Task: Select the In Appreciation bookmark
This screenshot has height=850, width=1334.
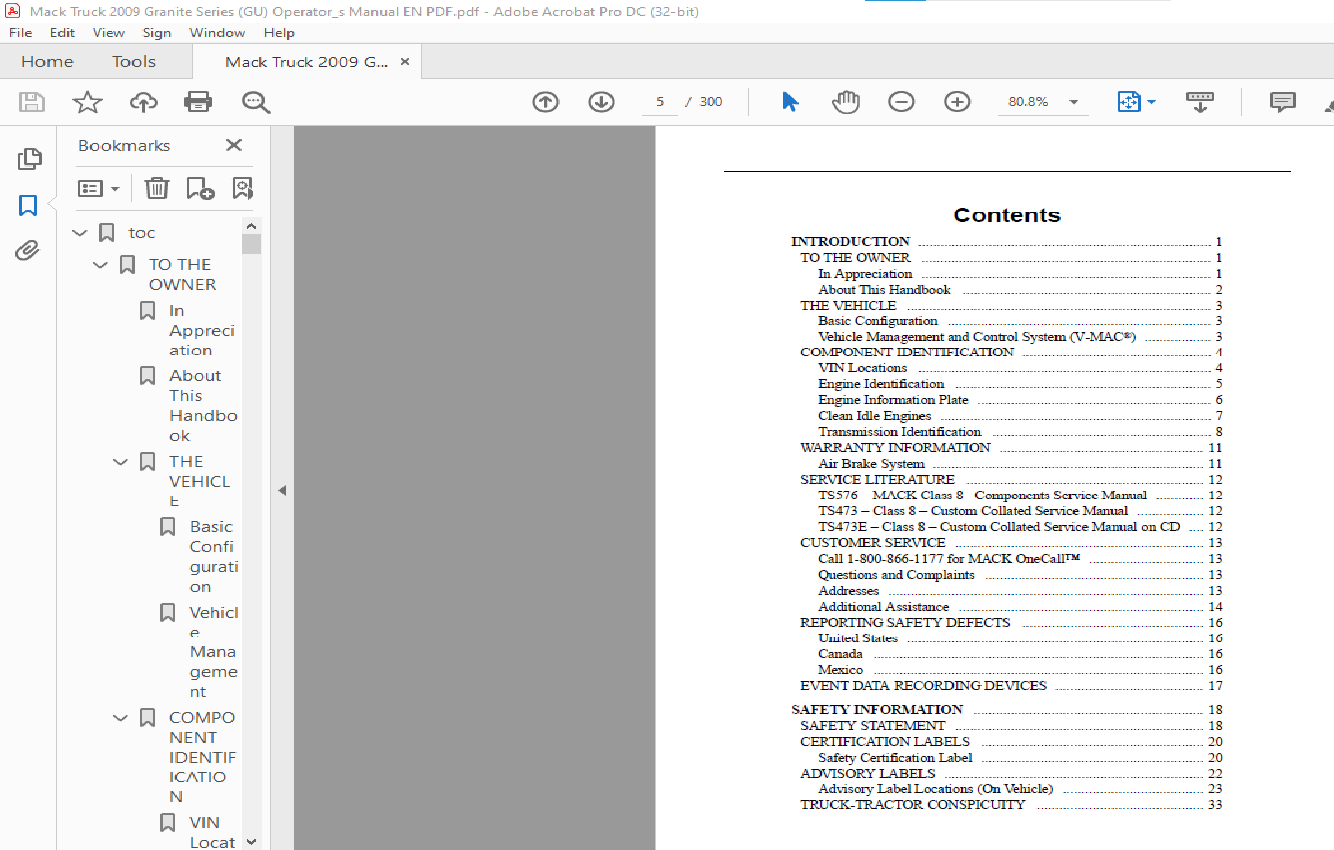Action: [201, 330]
